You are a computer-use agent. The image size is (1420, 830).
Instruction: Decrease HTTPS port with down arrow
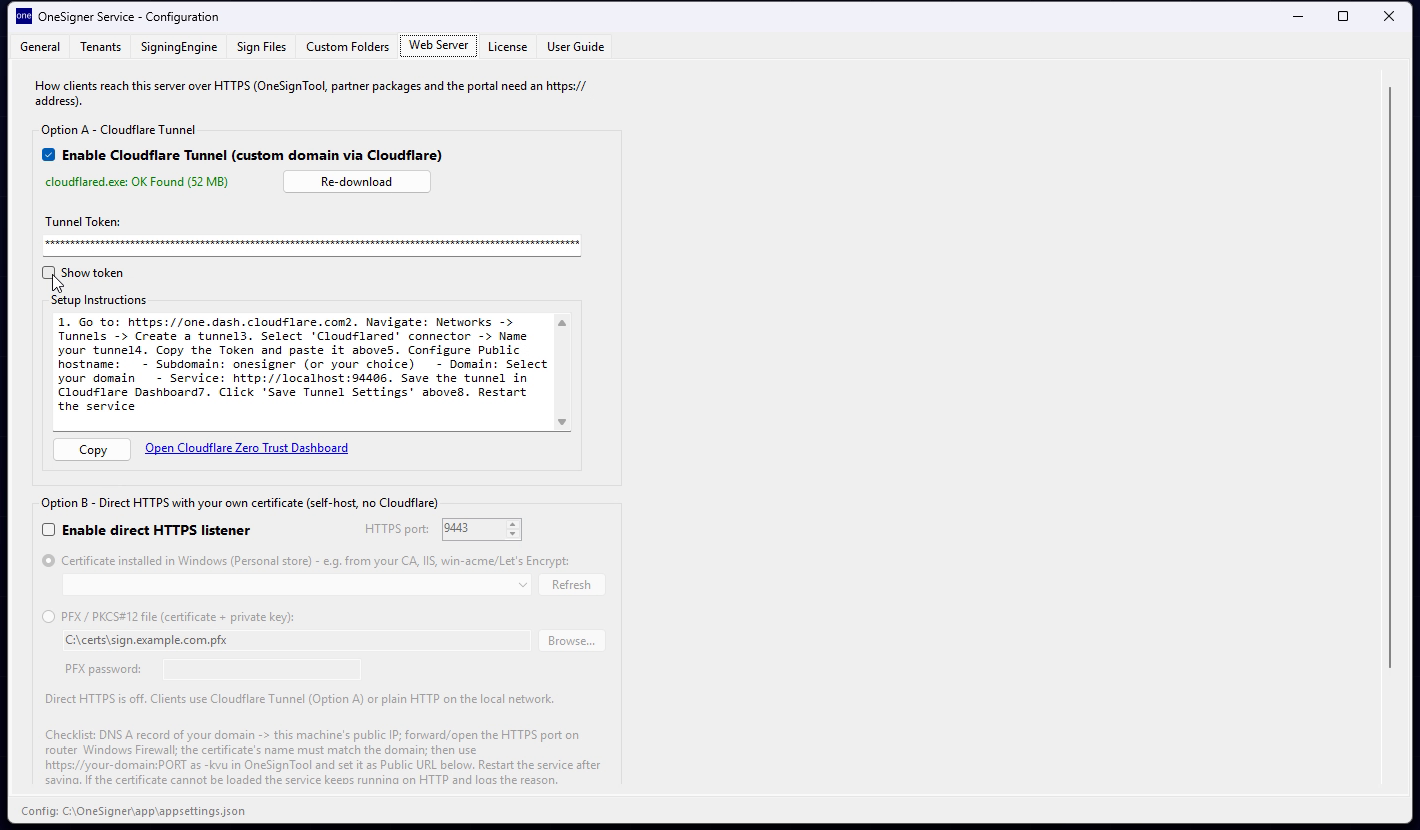[x=513, y=534]
